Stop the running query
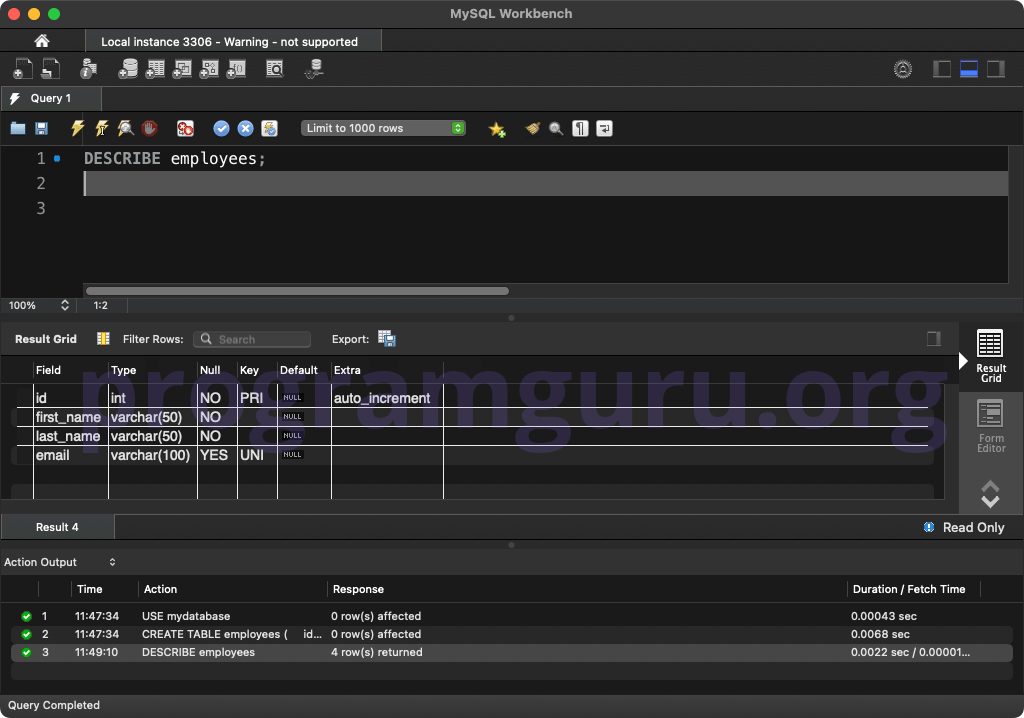Screen dimensions: 1024x718 click(149, 128)
